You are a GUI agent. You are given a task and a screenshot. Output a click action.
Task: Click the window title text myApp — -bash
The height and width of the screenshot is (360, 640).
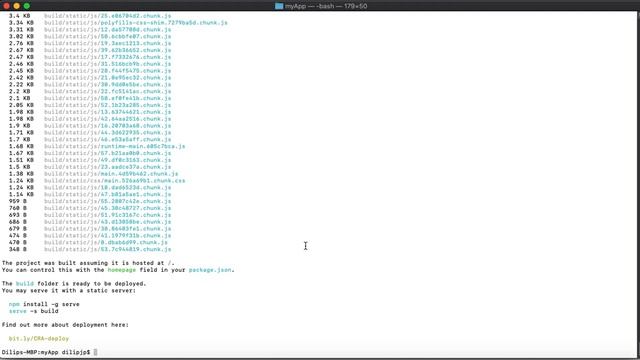pyautogui.click(x=326, y=6)
